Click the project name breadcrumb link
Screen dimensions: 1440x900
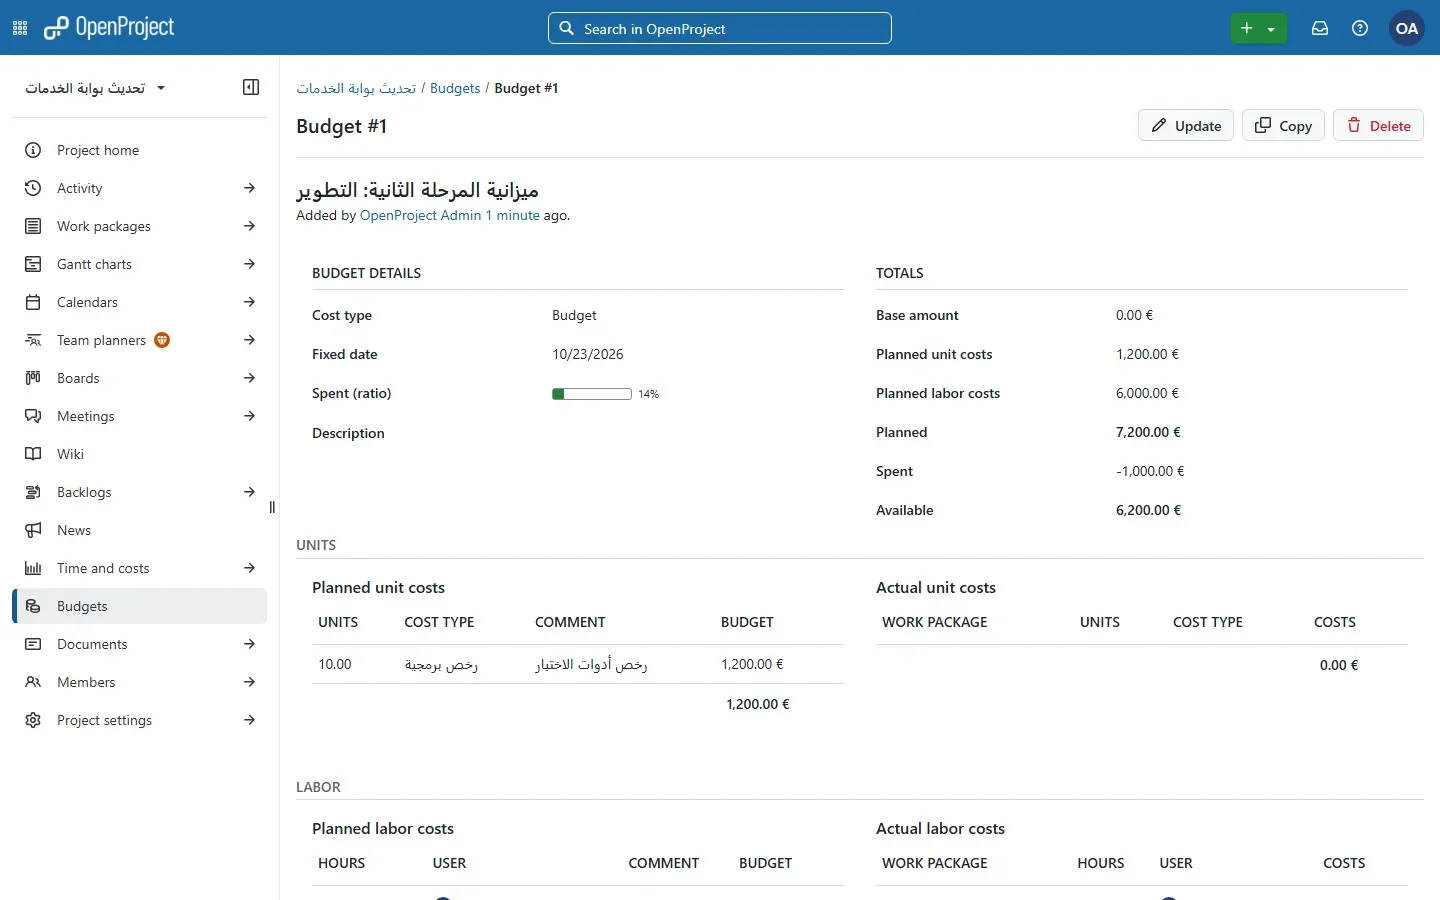[356, 88]
